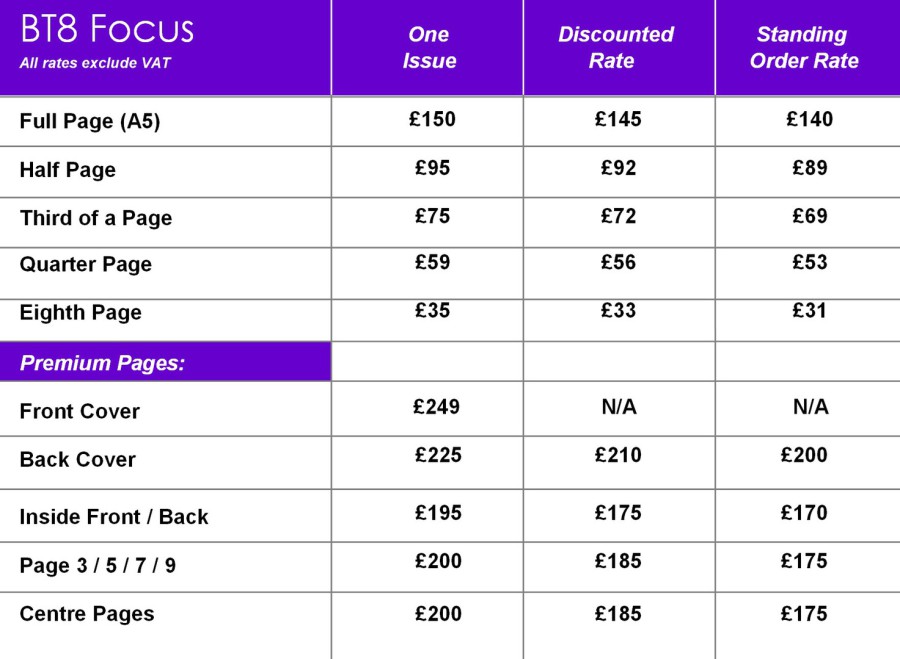Image resolution: width=900 pixels, height=659 pixels.
Task: Click the £59 Quarter Page price
Action: pyautogui.click(x=432, y=263)
